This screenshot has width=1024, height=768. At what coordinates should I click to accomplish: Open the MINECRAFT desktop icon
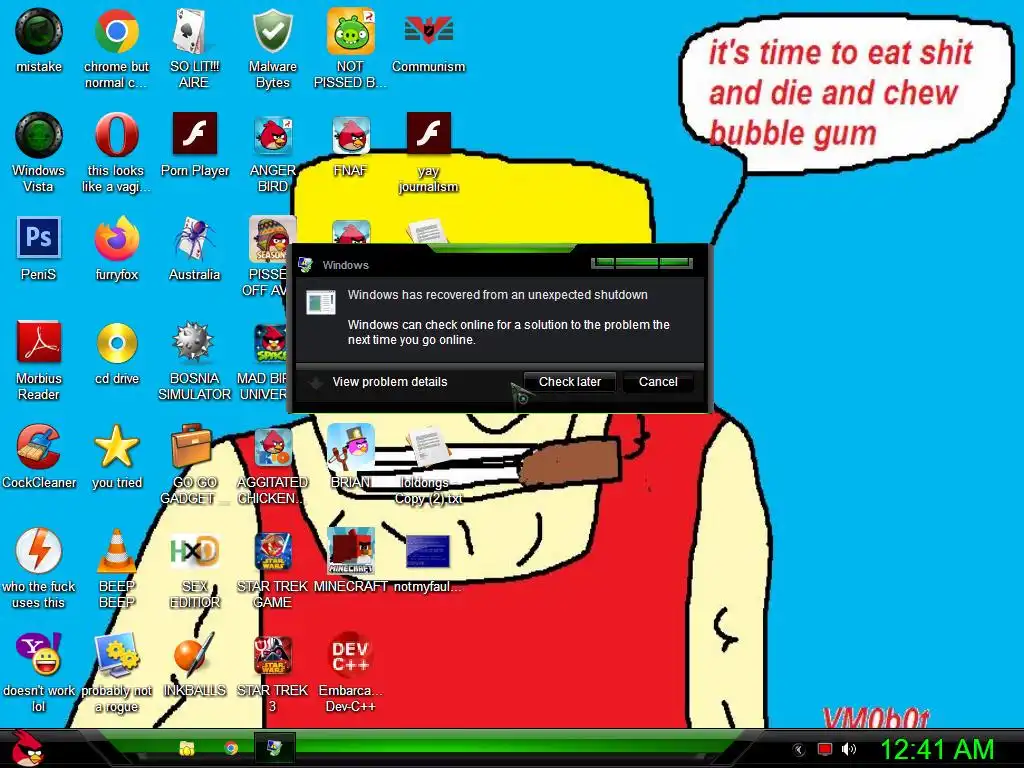pyautogui.click(x=351, y=560)
